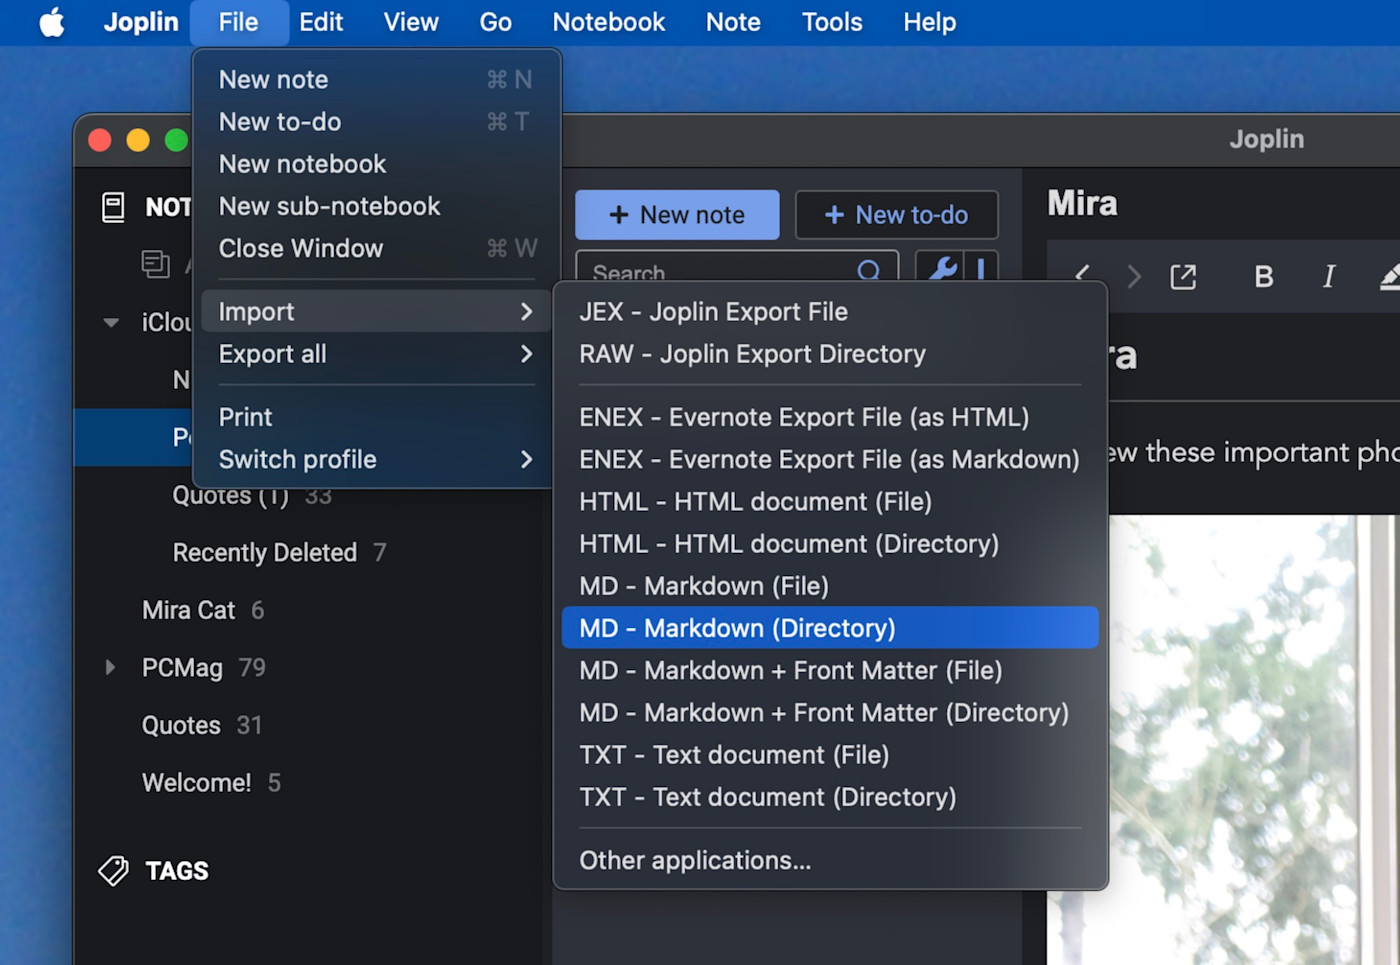Toggle italic formatting

[x=1329, y=276]
